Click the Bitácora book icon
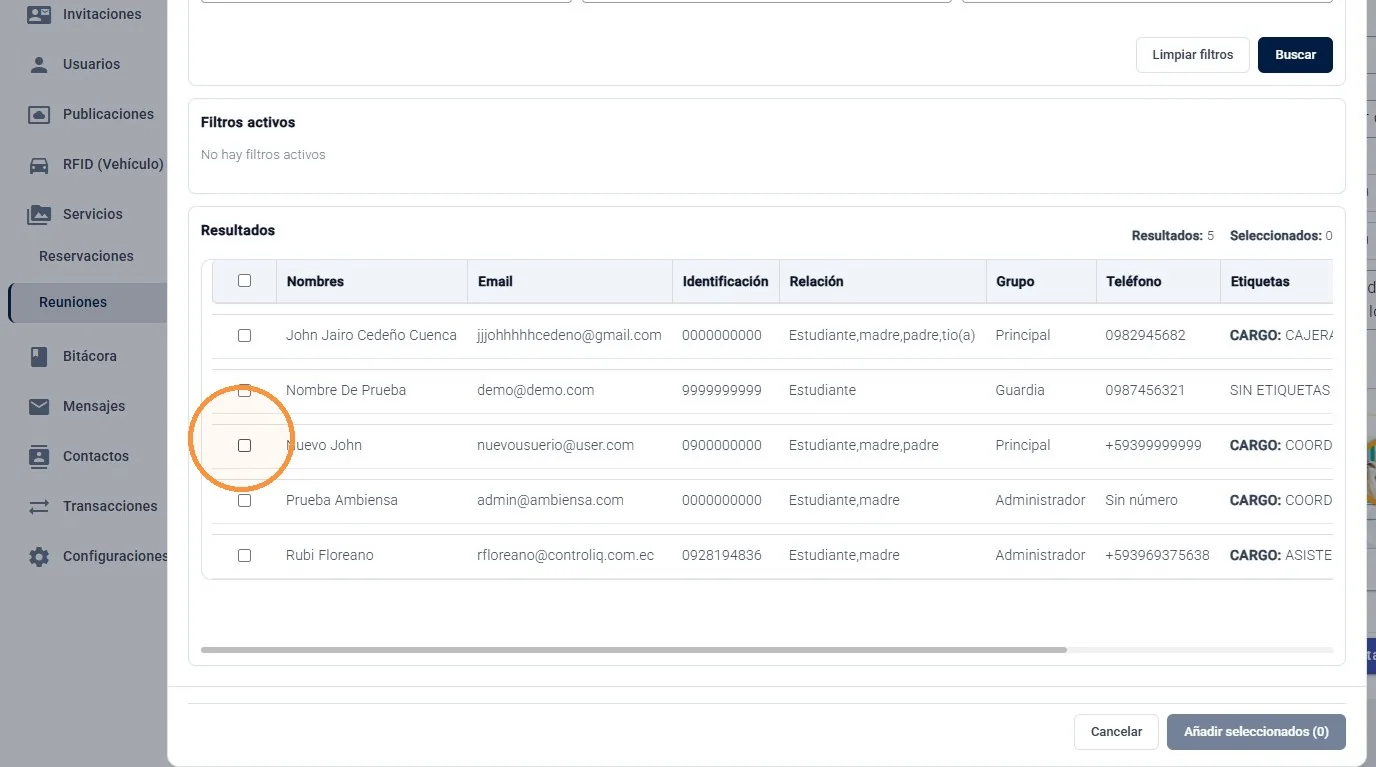This screenshot has height=767, width=1376. (x=39, y=357)
